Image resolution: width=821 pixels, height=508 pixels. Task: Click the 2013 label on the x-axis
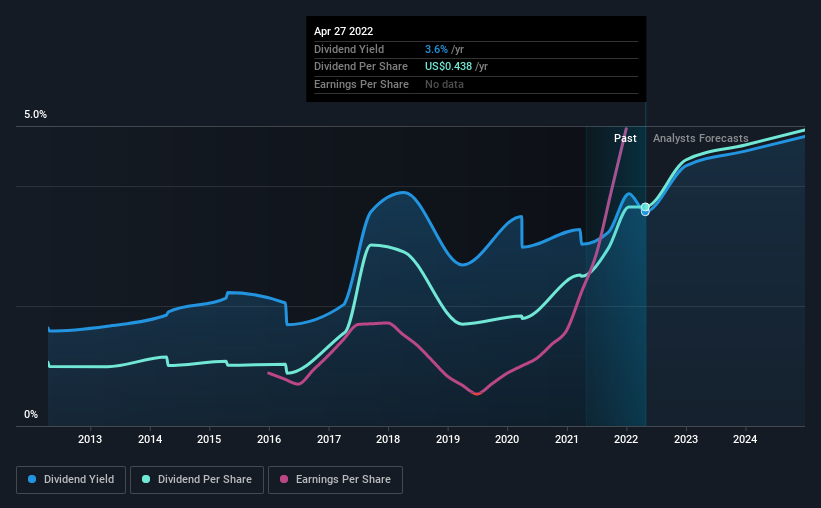(90, 439)
